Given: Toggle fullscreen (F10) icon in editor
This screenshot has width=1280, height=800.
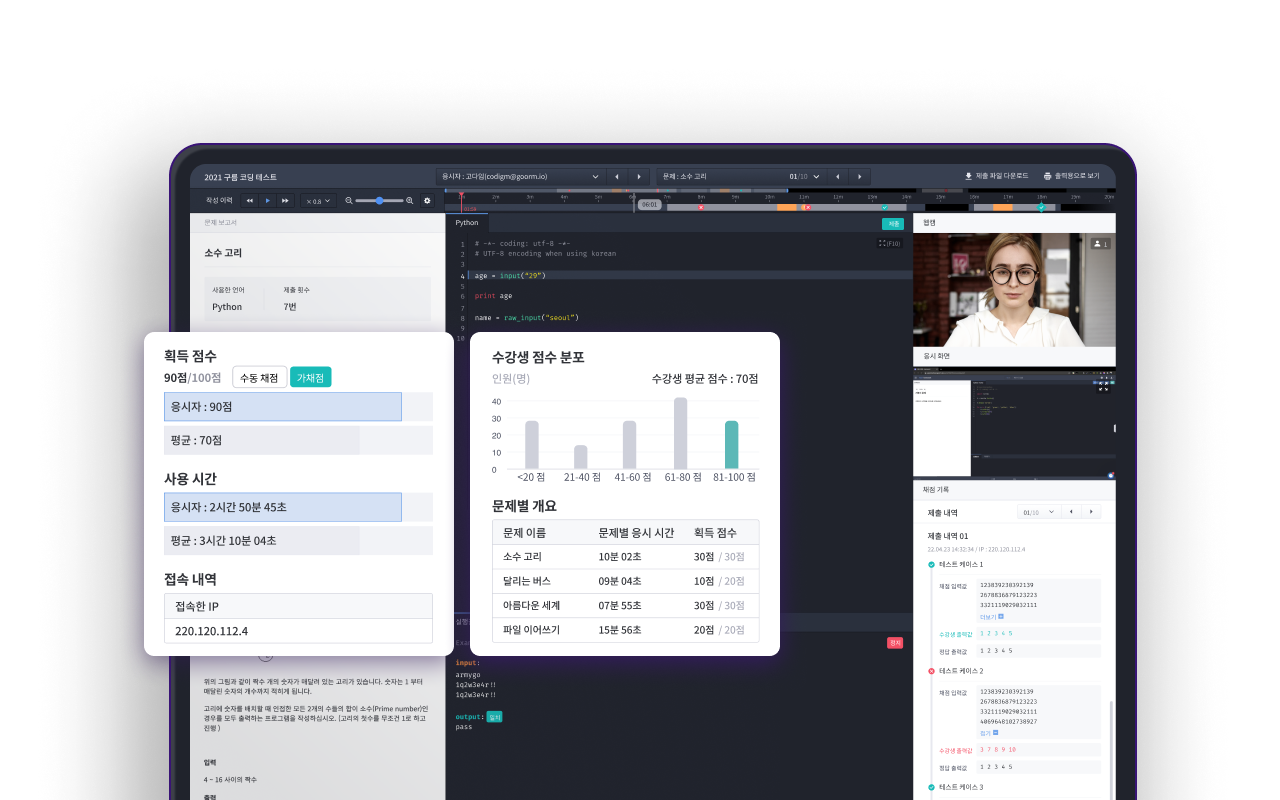Looking at the screenshot, I should pos(889,243).
